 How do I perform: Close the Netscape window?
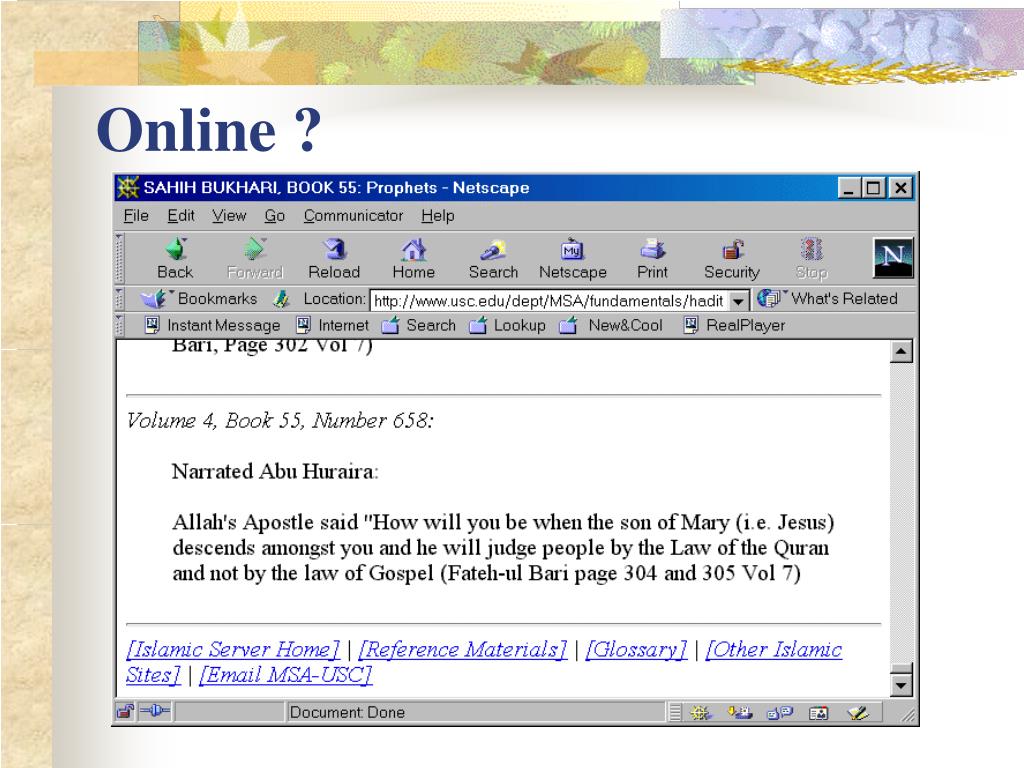900,188
